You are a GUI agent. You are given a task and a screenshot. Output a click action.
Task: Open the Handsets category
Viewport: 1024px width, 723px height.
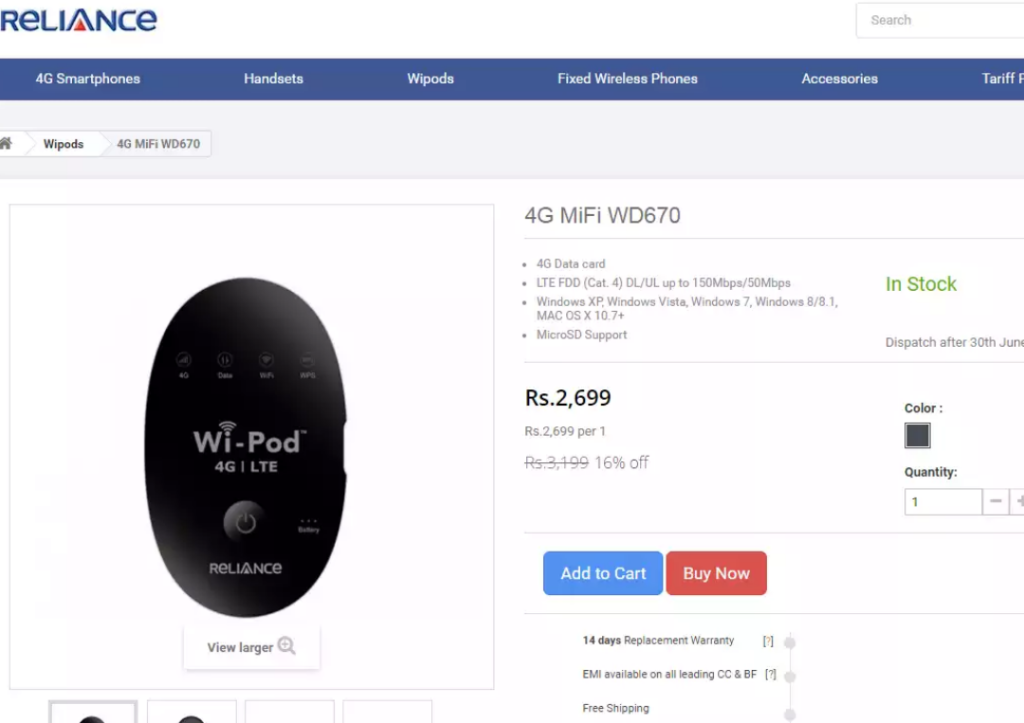point(273,78)
